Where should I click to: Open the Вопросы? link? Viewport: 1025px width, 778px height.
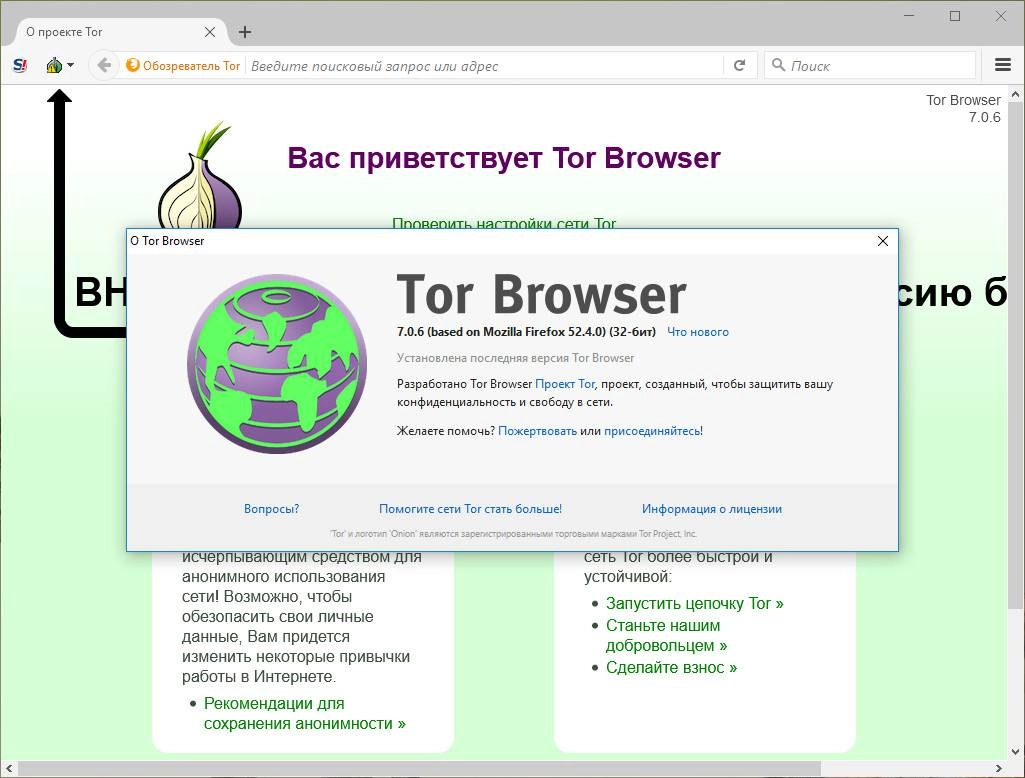tap(271, 509)
